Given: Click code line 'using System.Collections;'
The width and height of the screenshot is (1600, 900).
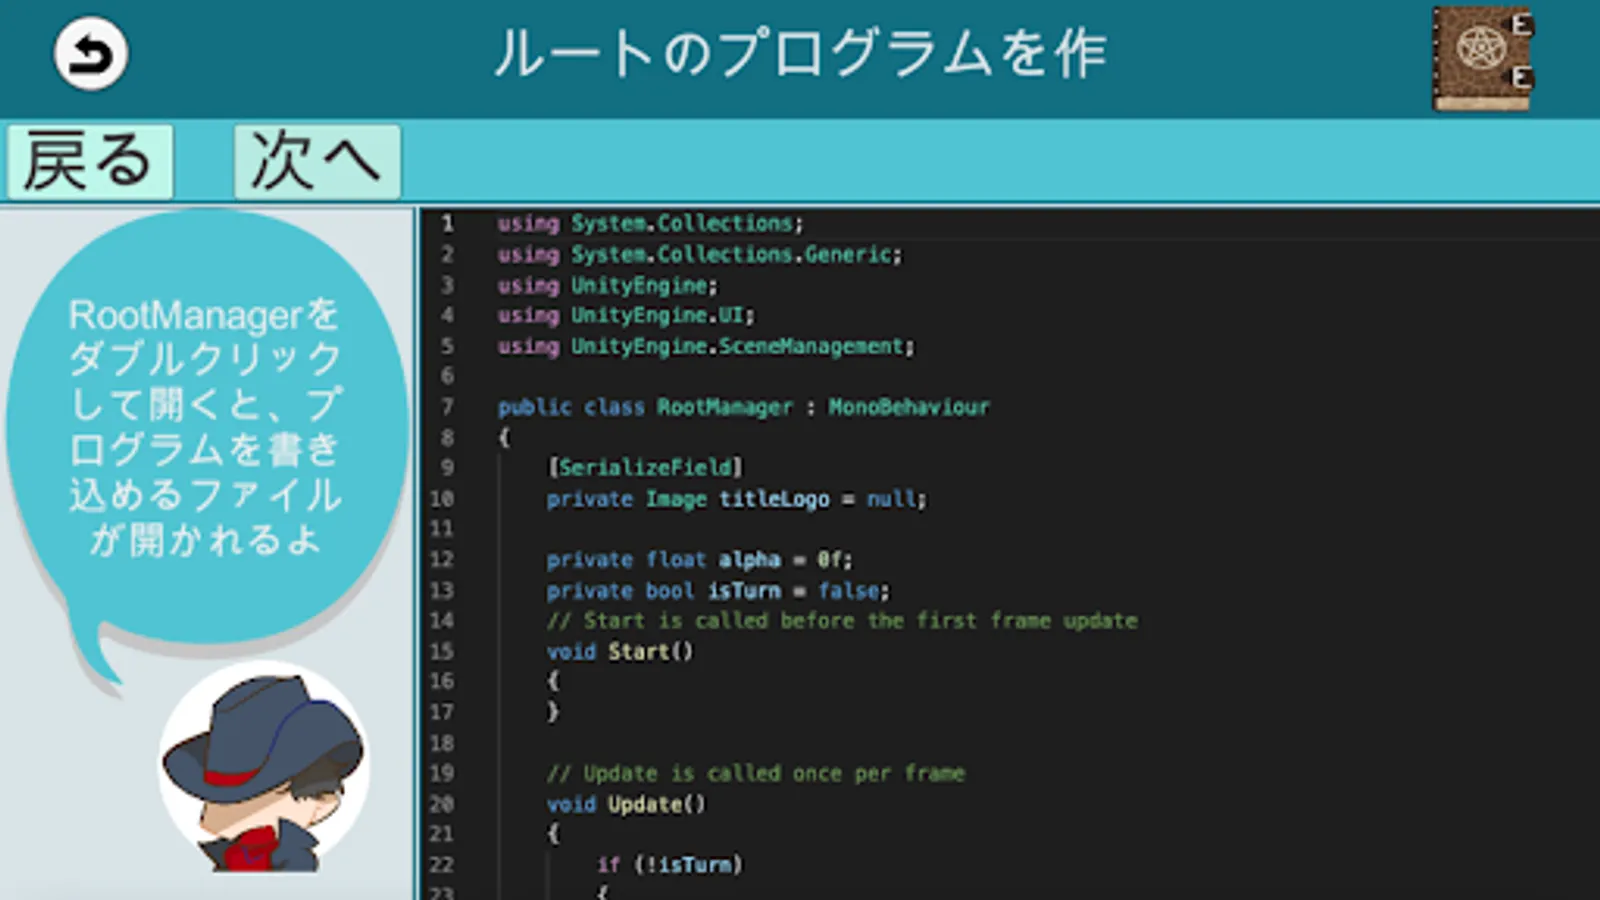Looking at the screenshot, I should click(650, 223).
